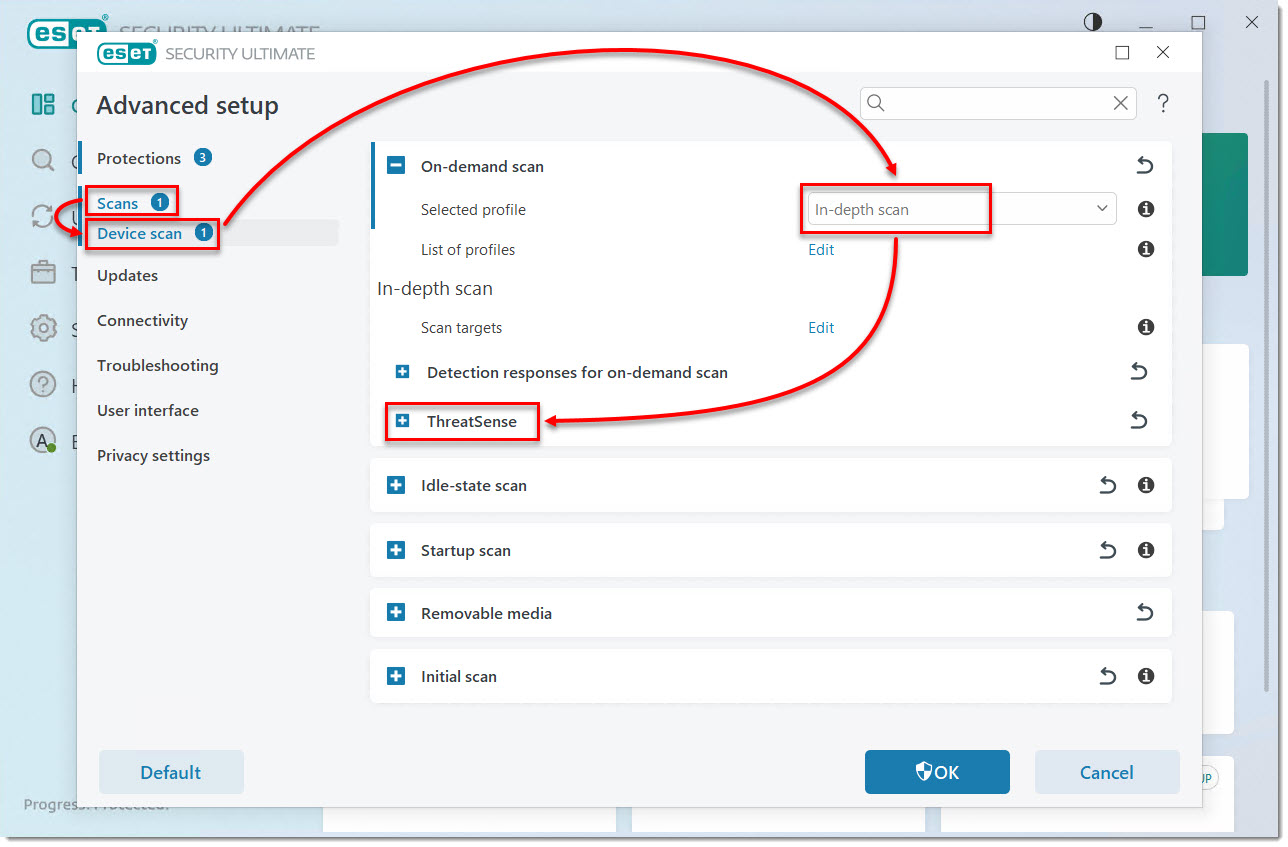Expand the Startup scan section
This screenshot has height=847, width=1288.
tap(396, 550)
